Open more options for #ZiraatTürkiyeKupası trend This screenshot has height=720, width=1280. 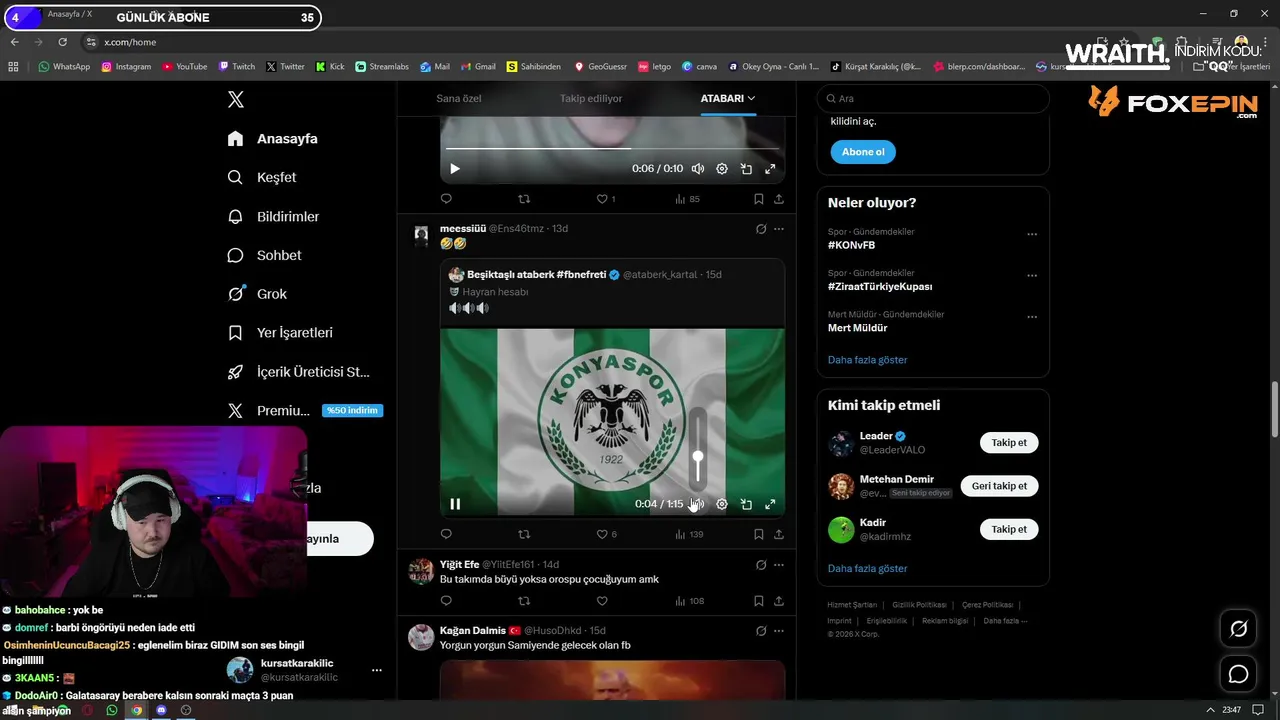click(x=1032, y=275)
